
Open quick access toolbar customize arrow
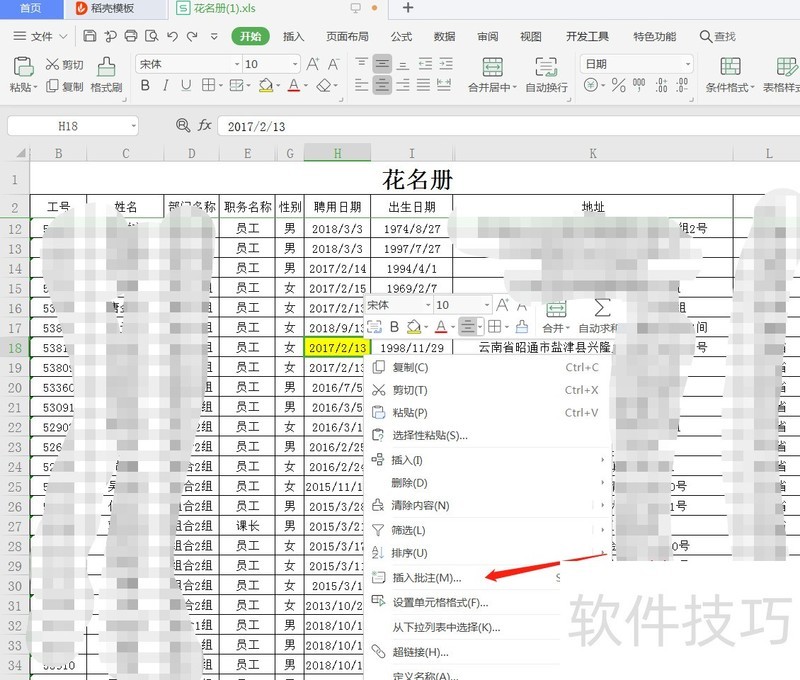tap(214, 36)
